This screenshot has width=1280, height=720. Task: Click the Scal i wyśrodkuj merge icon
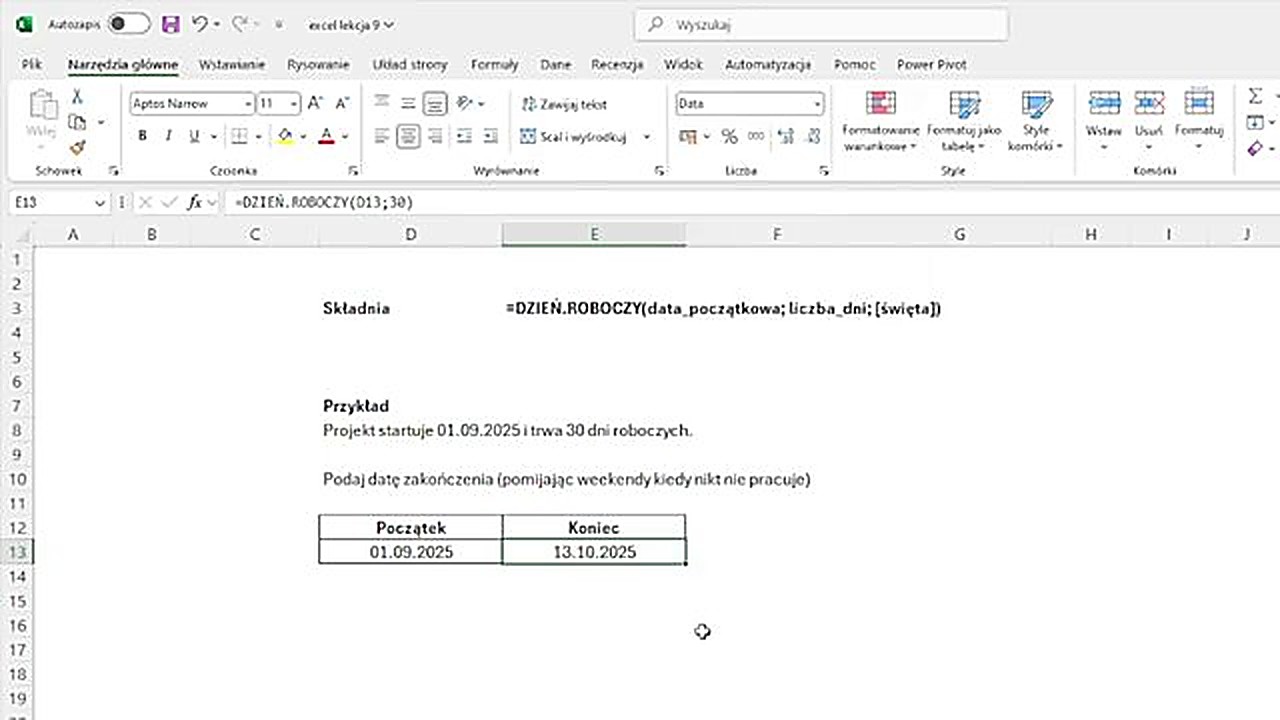527,137
